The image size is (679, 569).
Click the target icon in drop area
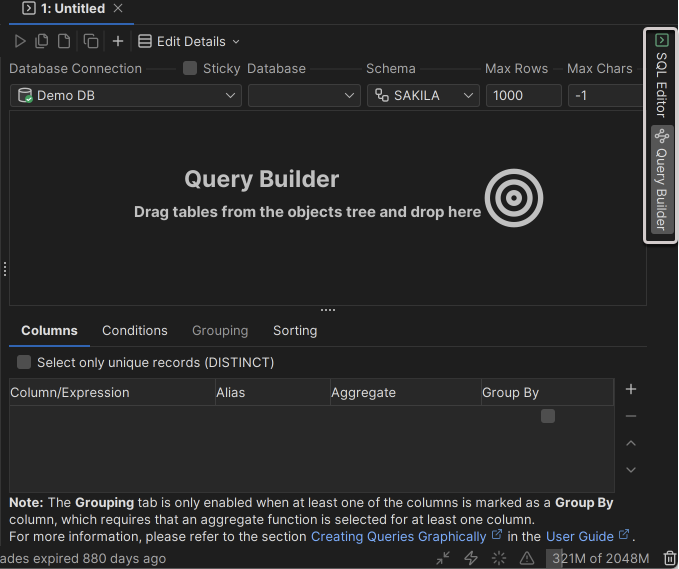click(x=514, y=198)
